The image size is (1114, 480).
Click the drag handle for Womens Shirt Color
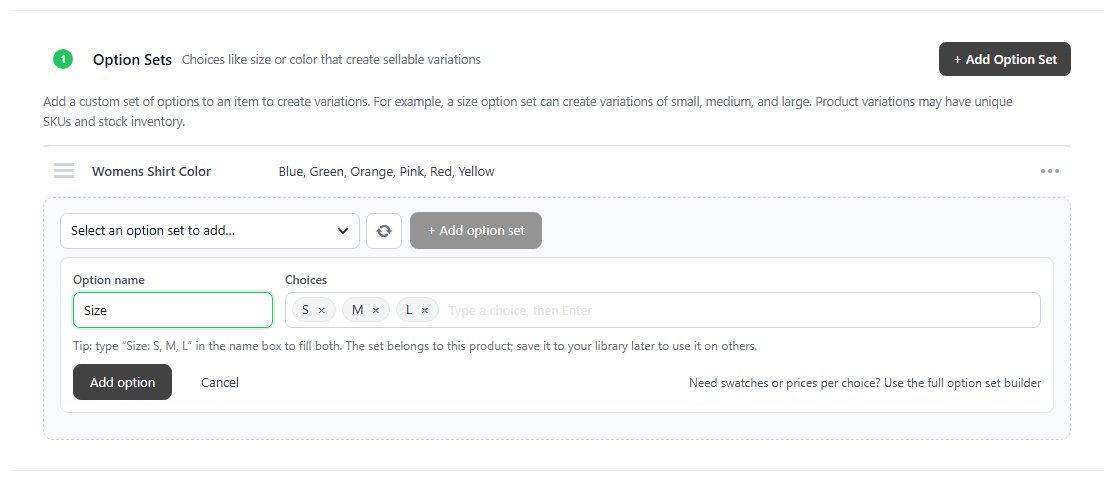click(64, 171)
